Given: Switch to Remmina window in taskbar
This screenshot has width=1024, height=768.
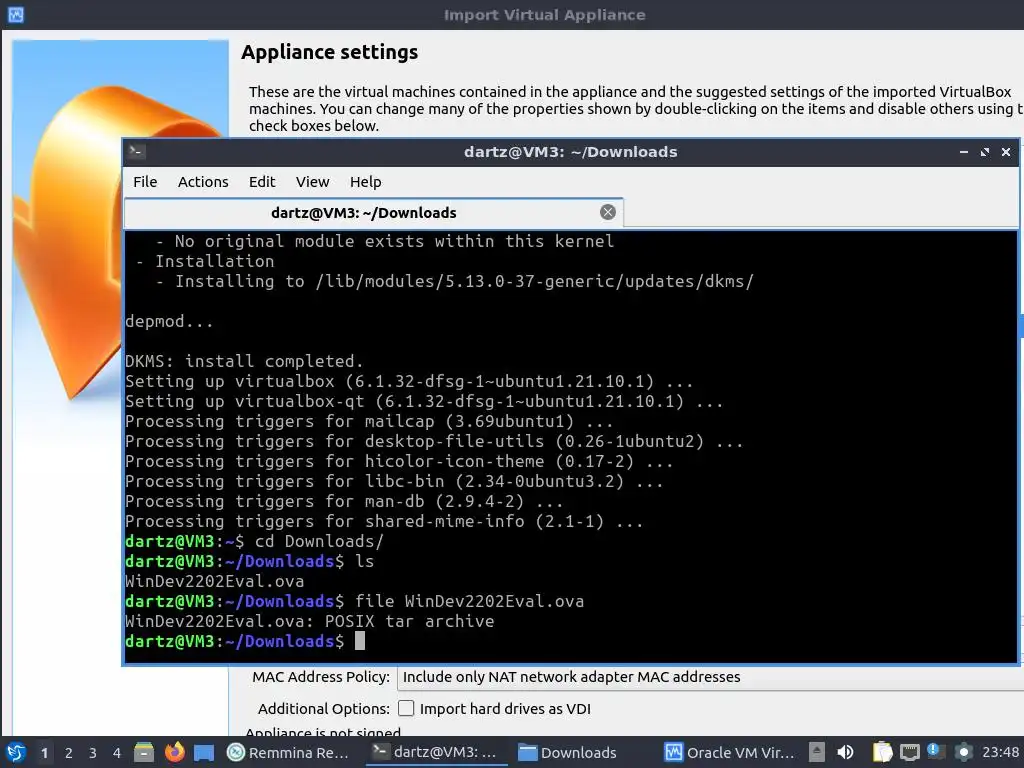Looking at the screenshot, I should 288,753.
